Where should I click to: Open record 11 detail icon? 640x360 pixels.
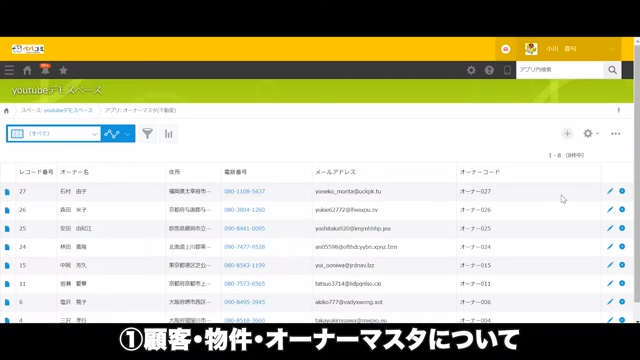7,284
